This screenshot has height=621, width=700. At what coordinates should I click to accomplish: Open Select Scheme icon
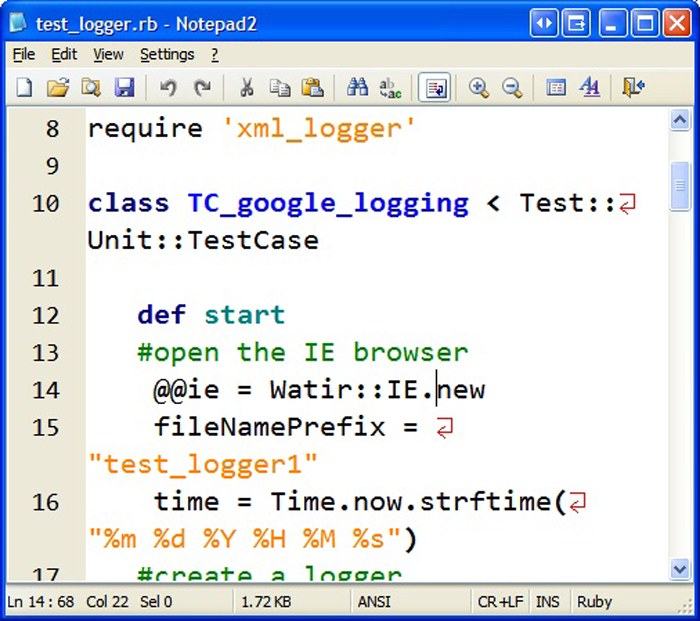tap(556, 87)
